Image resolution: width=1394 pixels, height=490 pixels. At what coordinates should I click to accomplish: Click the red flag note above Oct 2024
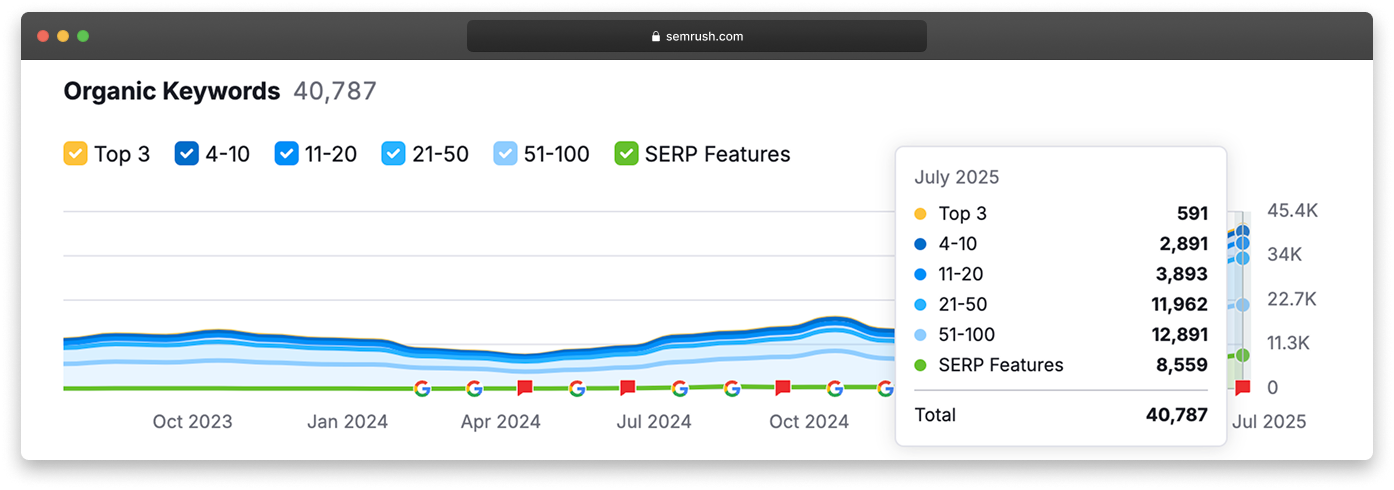[783, 388]
